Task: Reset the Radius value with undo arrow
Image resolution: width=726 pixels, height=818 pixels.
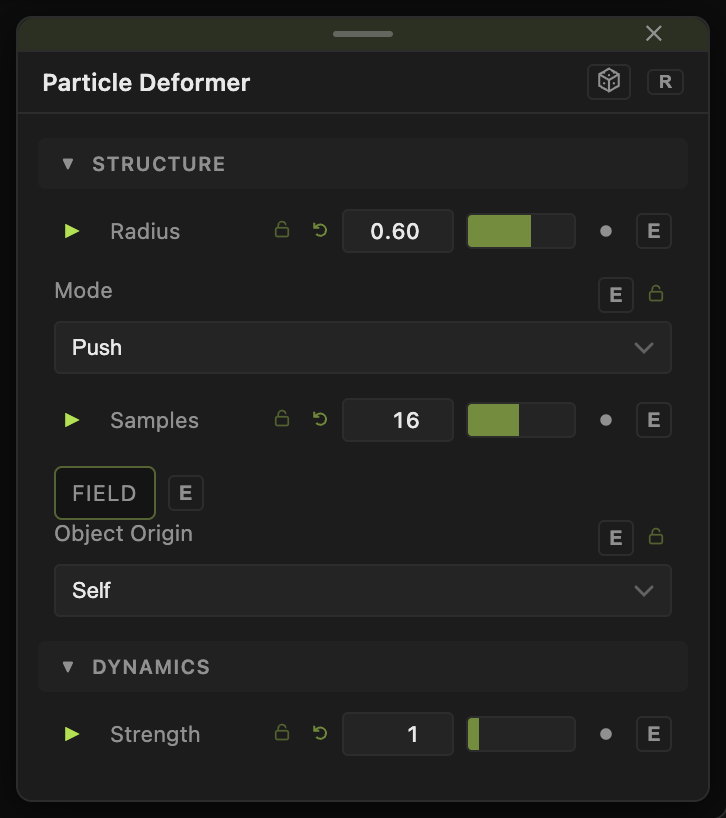Action: [320, 230]
